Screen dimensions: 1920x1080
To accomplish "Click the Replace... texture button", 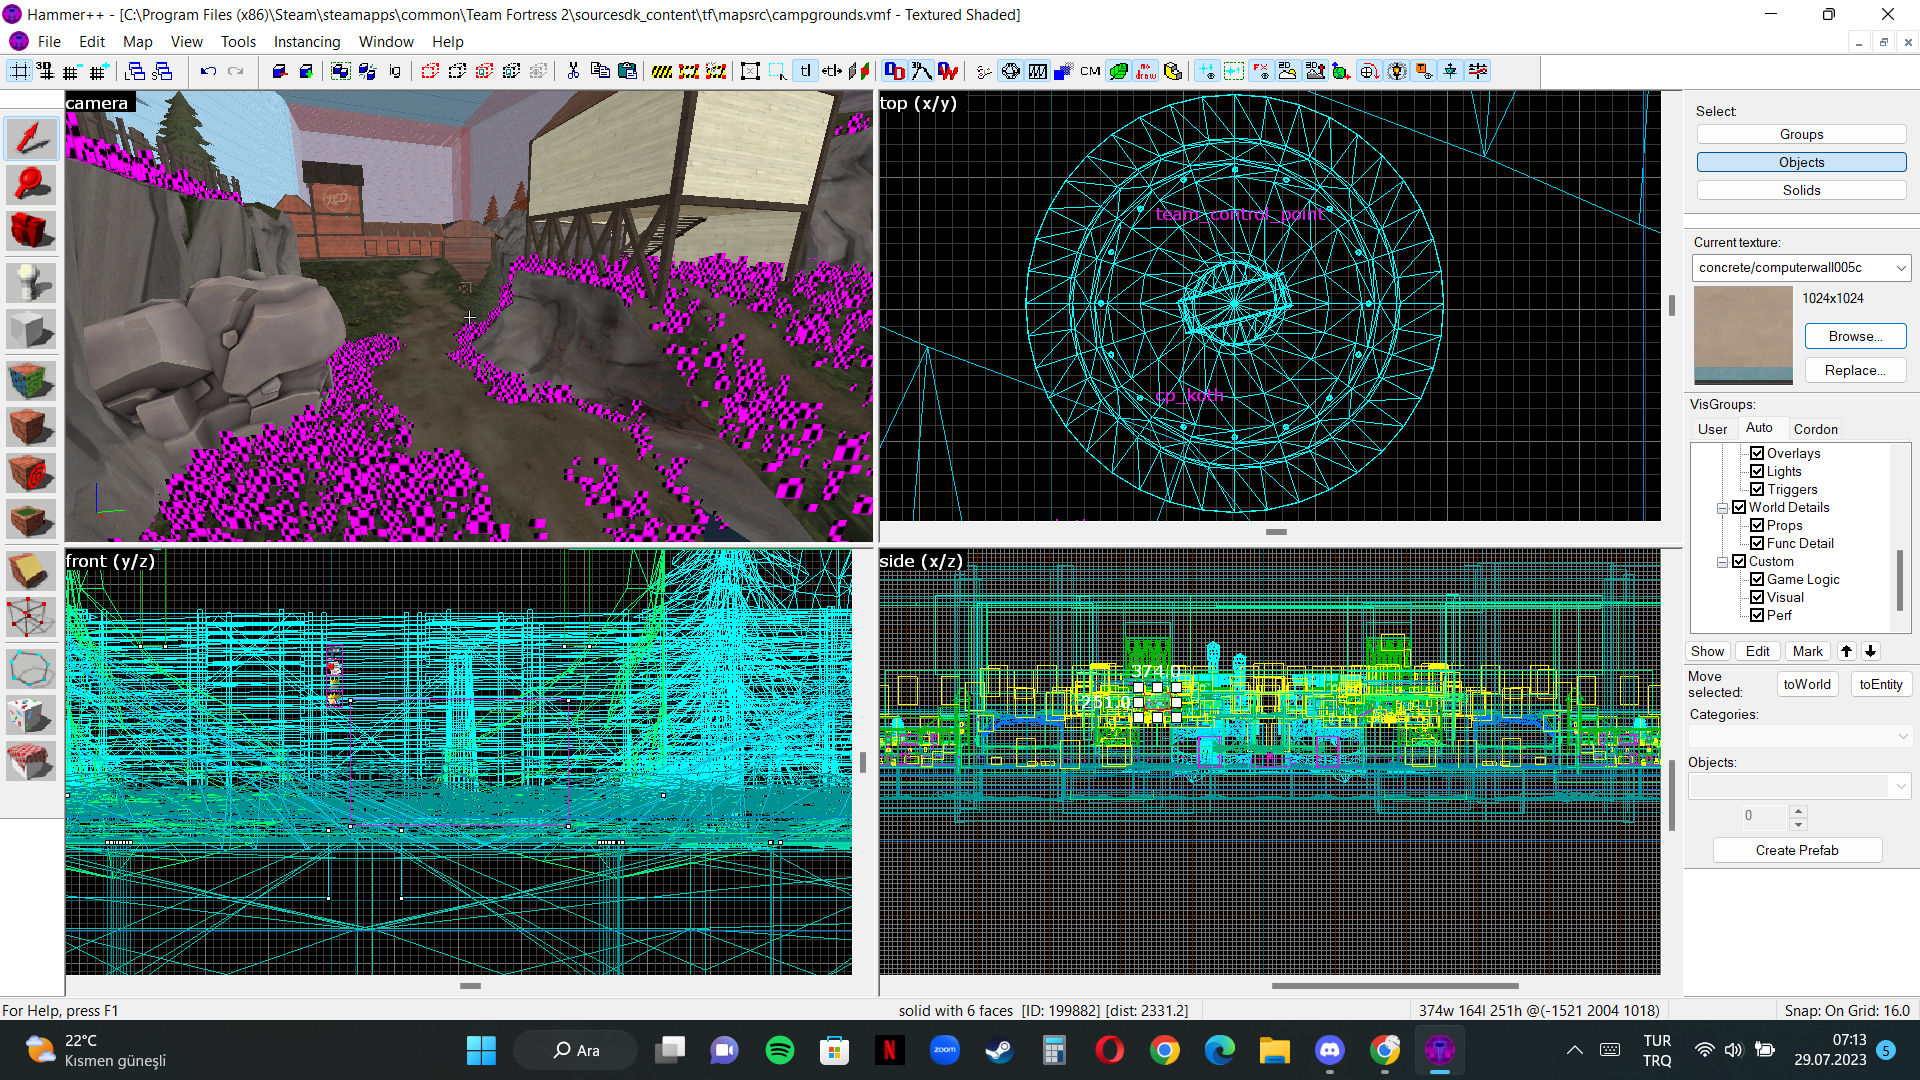I will [x=1855, y=370].
